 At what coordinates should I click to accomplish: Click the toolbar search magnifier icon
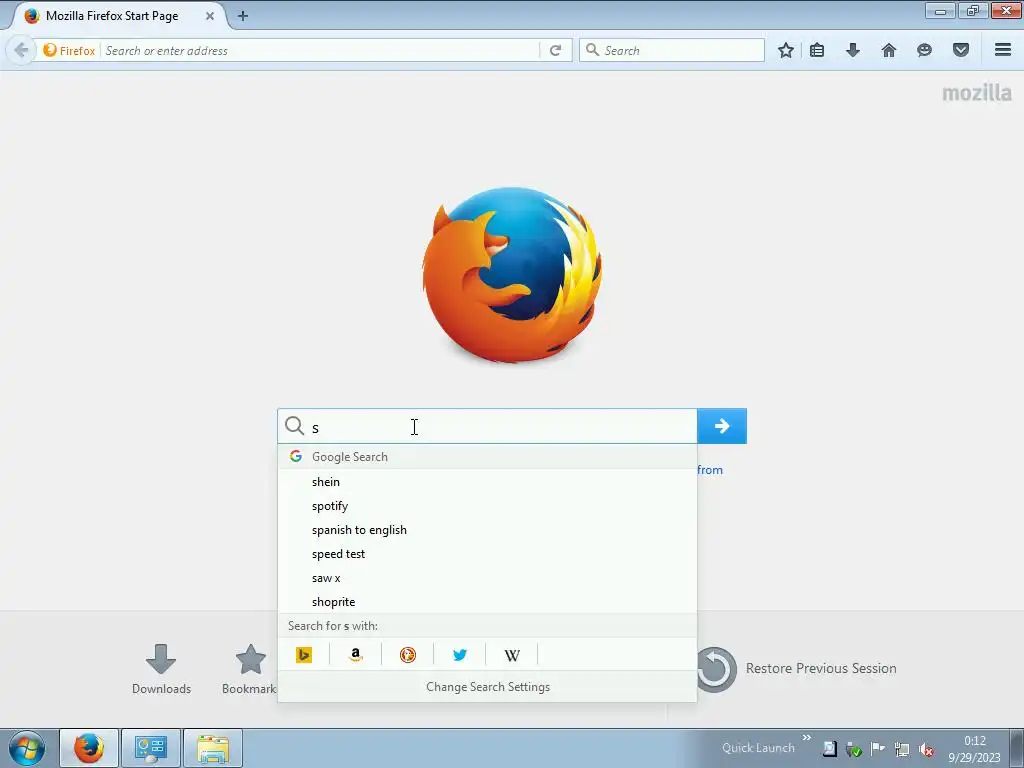click(x=592, y=50)
